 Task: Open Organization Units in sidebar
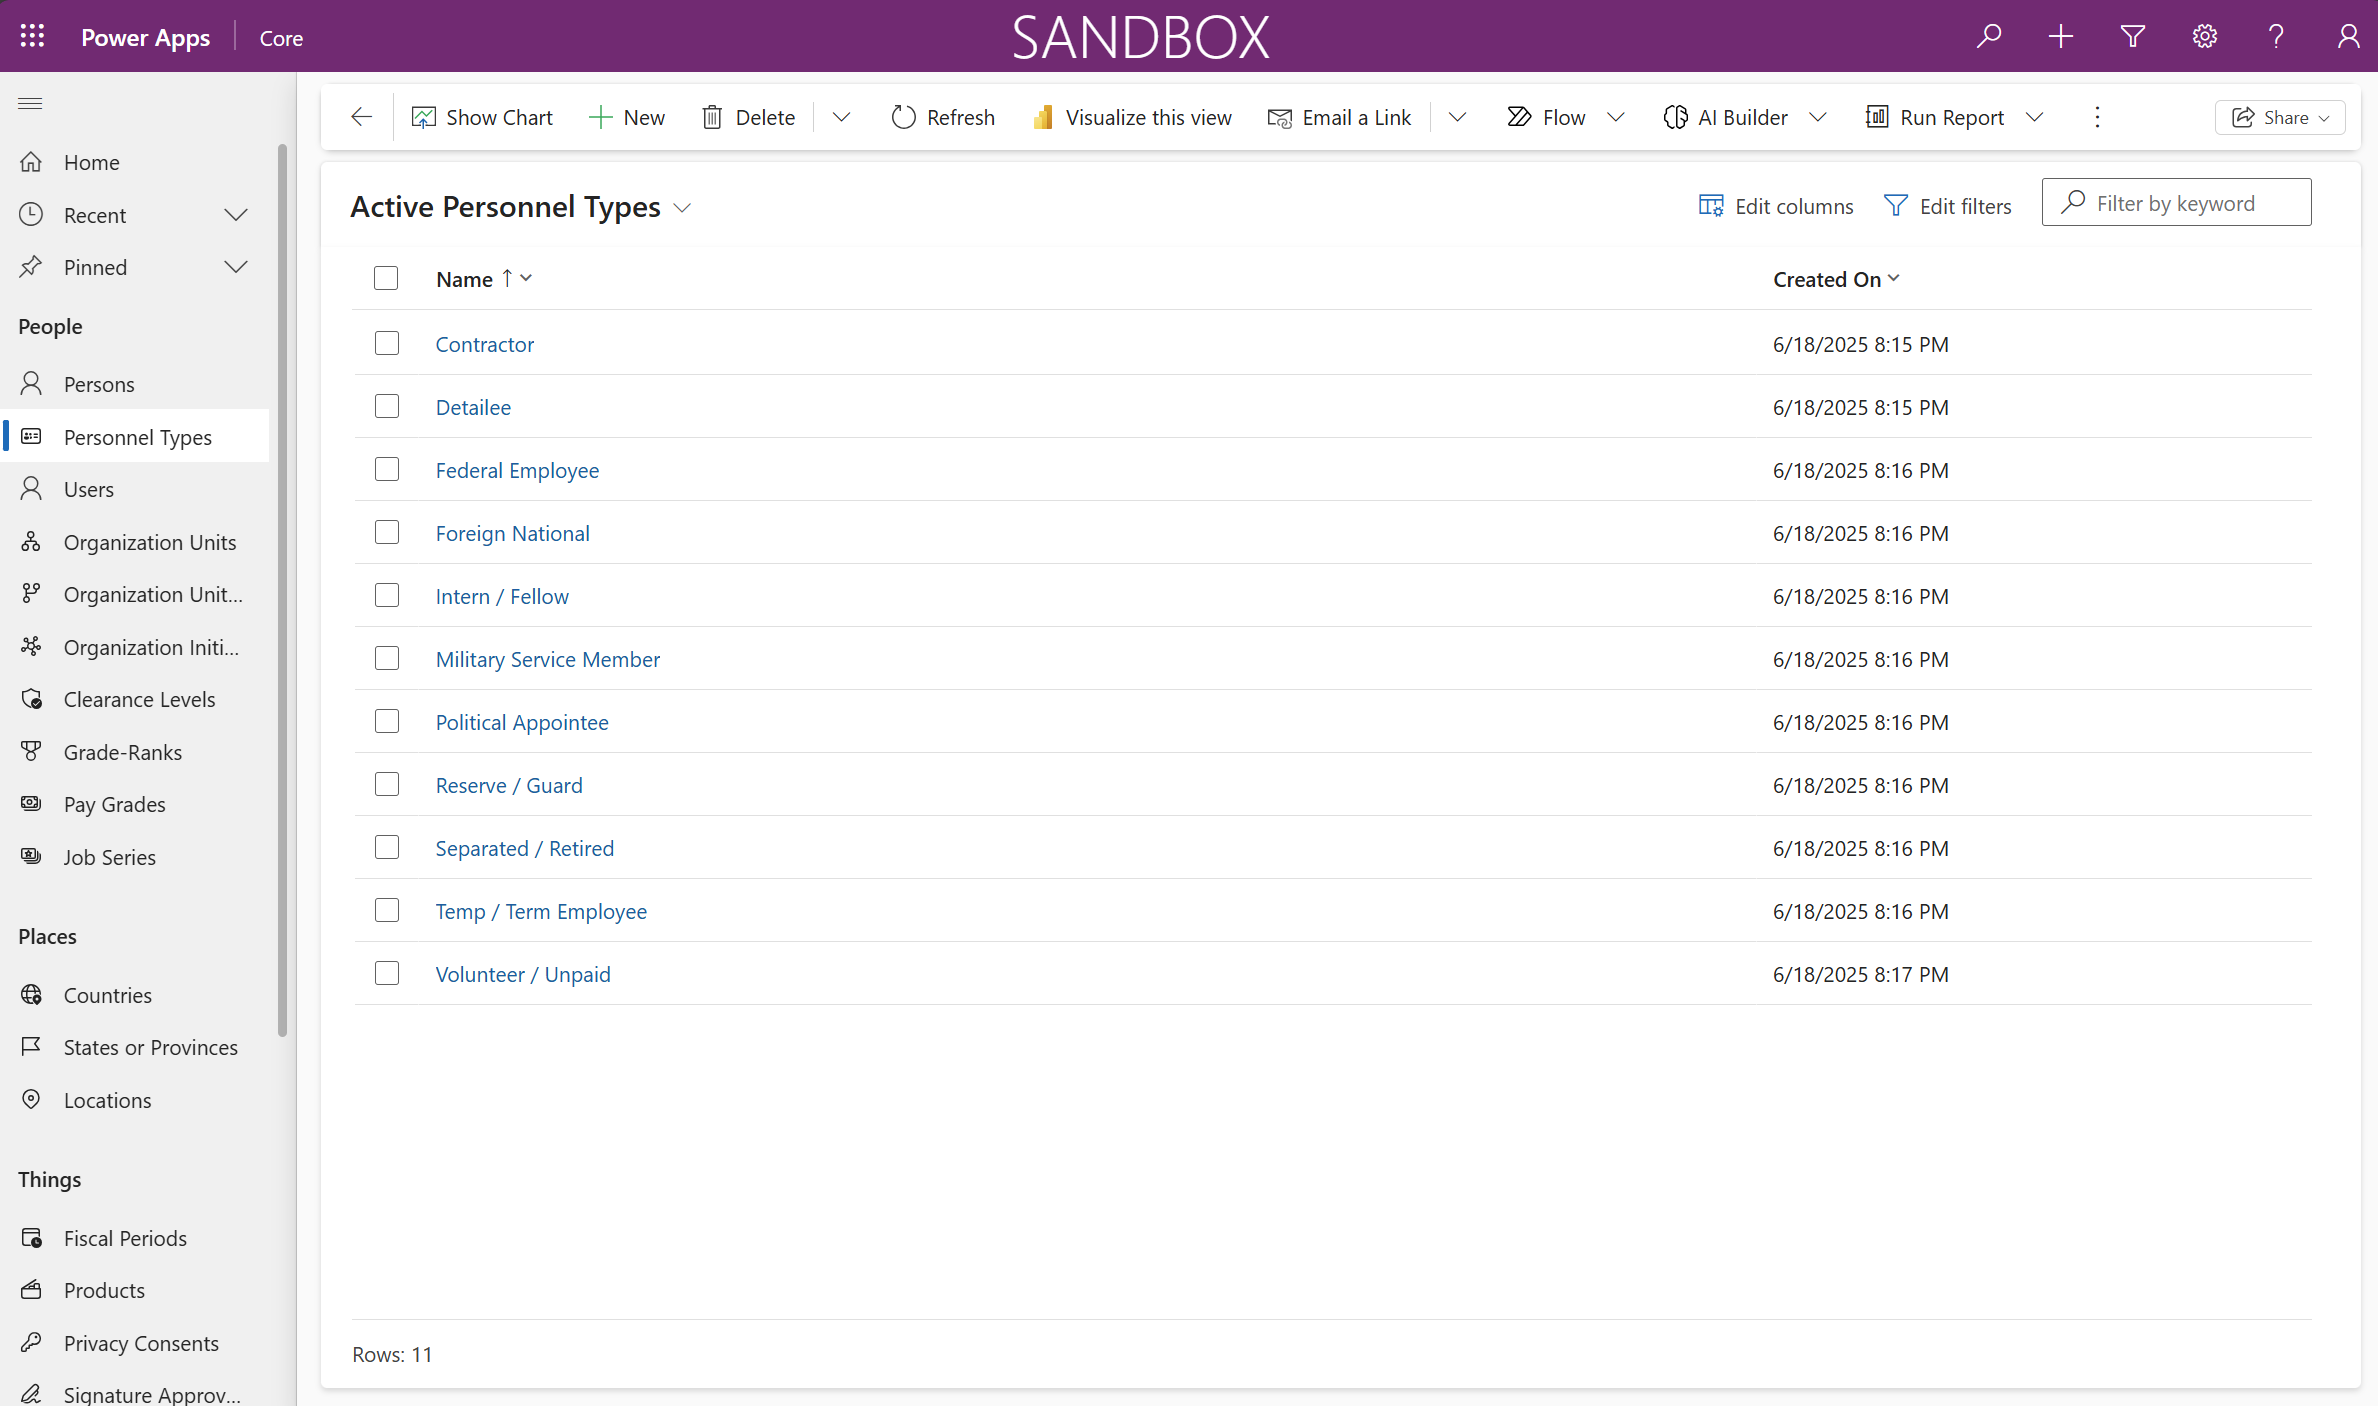coord(135,542)
